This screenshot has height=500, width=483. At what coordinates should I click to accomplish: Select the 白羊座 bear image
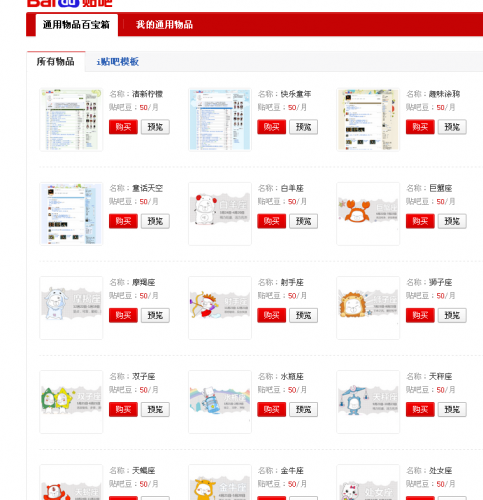click(x=220, y=214)
